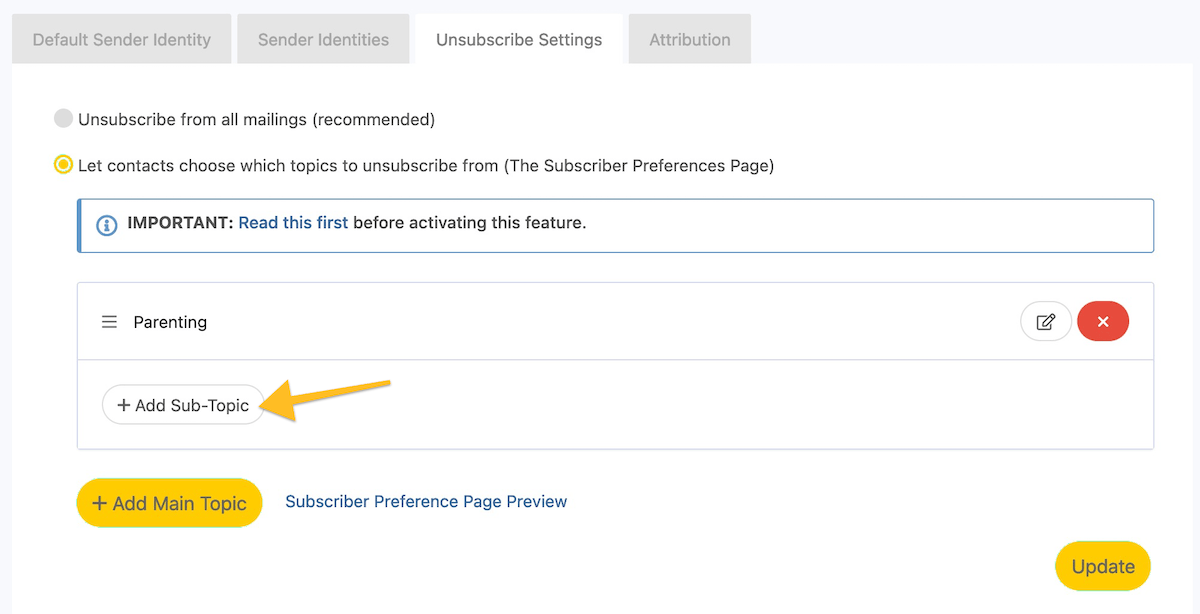Click the plus icon in Add Main Topic
The image size is (1200, 614).
(100, 502)
